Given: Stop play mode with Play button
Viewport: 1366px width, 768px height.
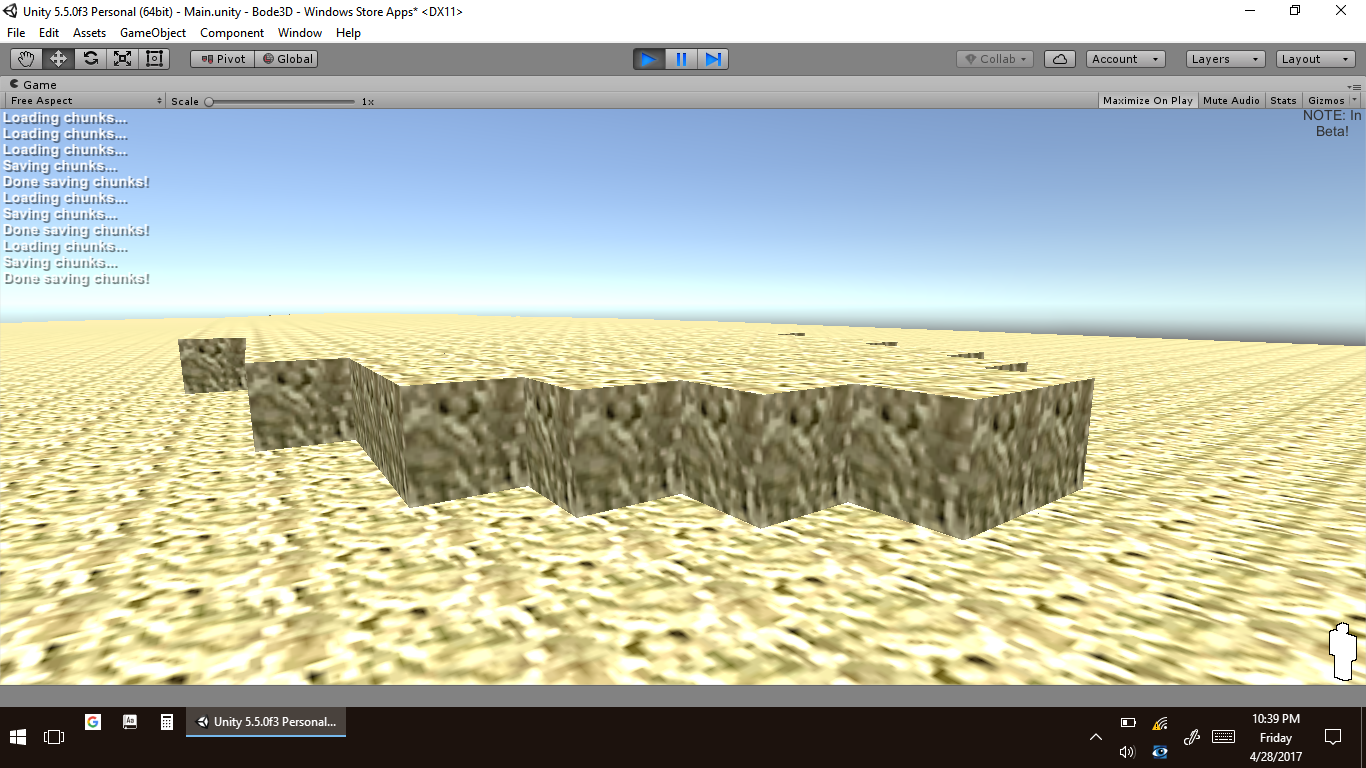Looking at the screenshot, I should [649, 59].
